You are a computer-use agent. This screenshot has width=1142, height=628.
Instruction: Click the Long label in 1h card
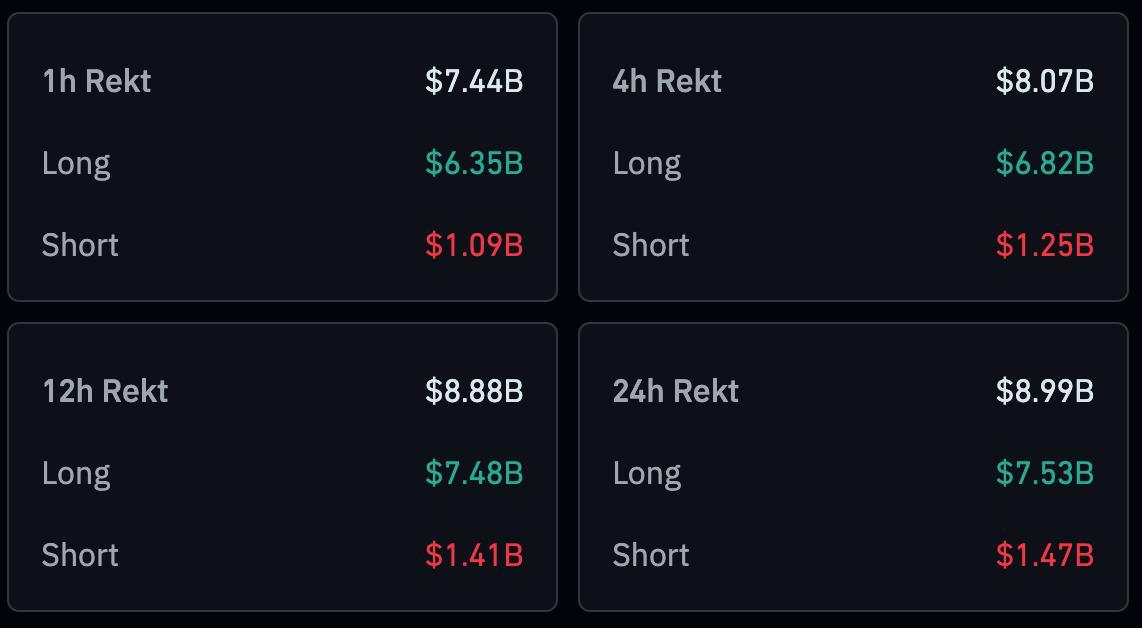pos(76,165)
